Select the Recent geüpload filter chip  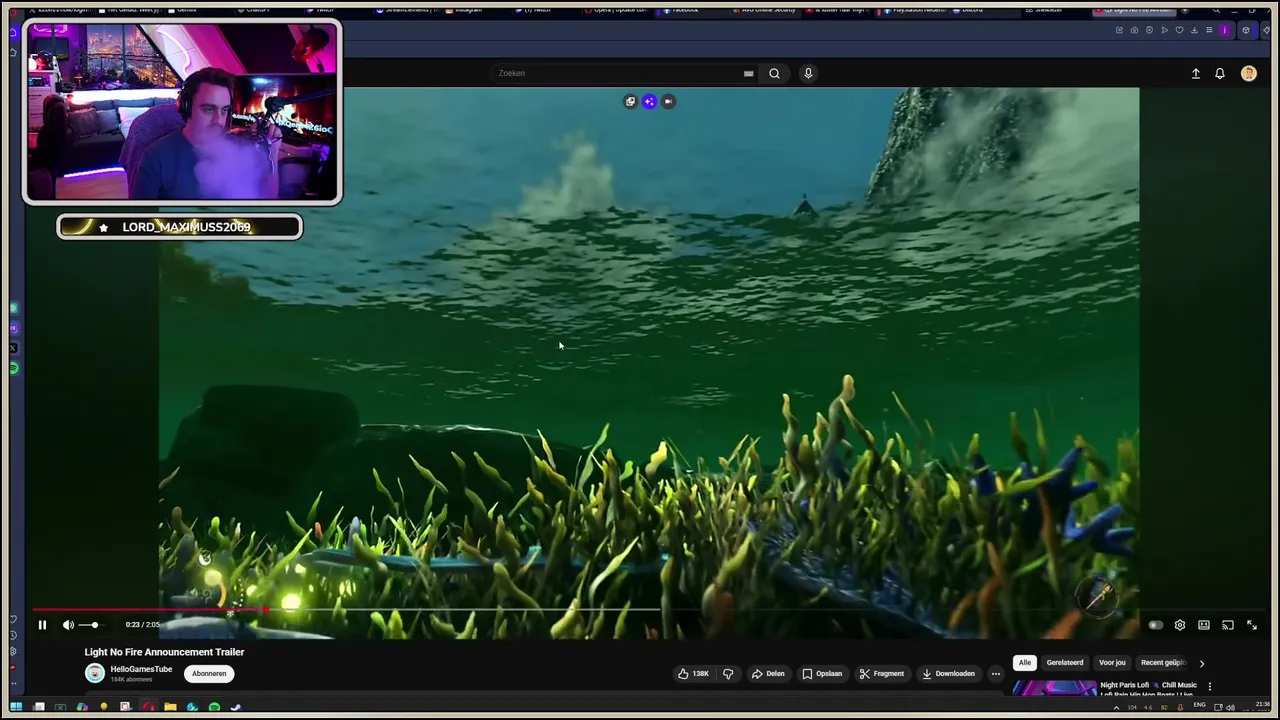(1162, 662)
